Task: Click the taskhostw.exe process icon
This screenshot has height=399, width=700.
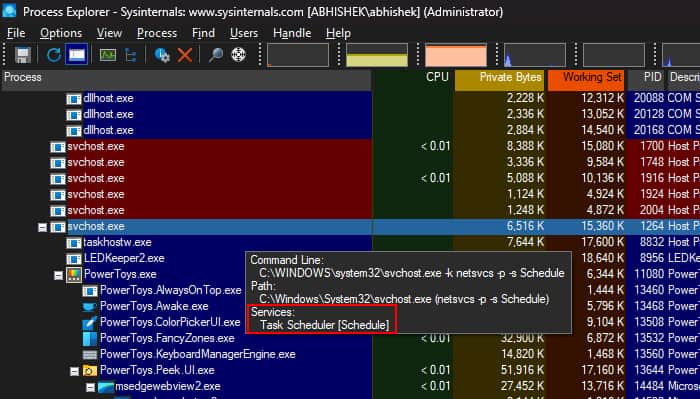Action: [74, 243]
